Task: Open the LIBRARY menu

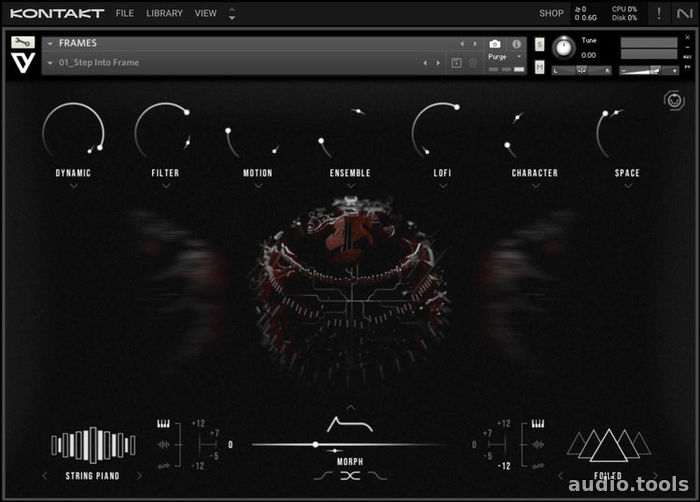Action: [x=164, y=13]
